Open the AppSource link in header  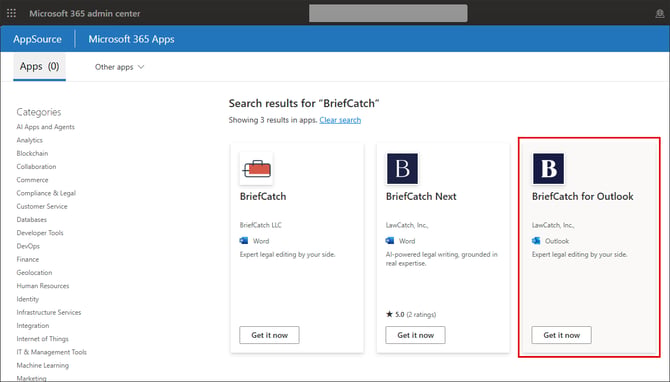click(37, 39)
